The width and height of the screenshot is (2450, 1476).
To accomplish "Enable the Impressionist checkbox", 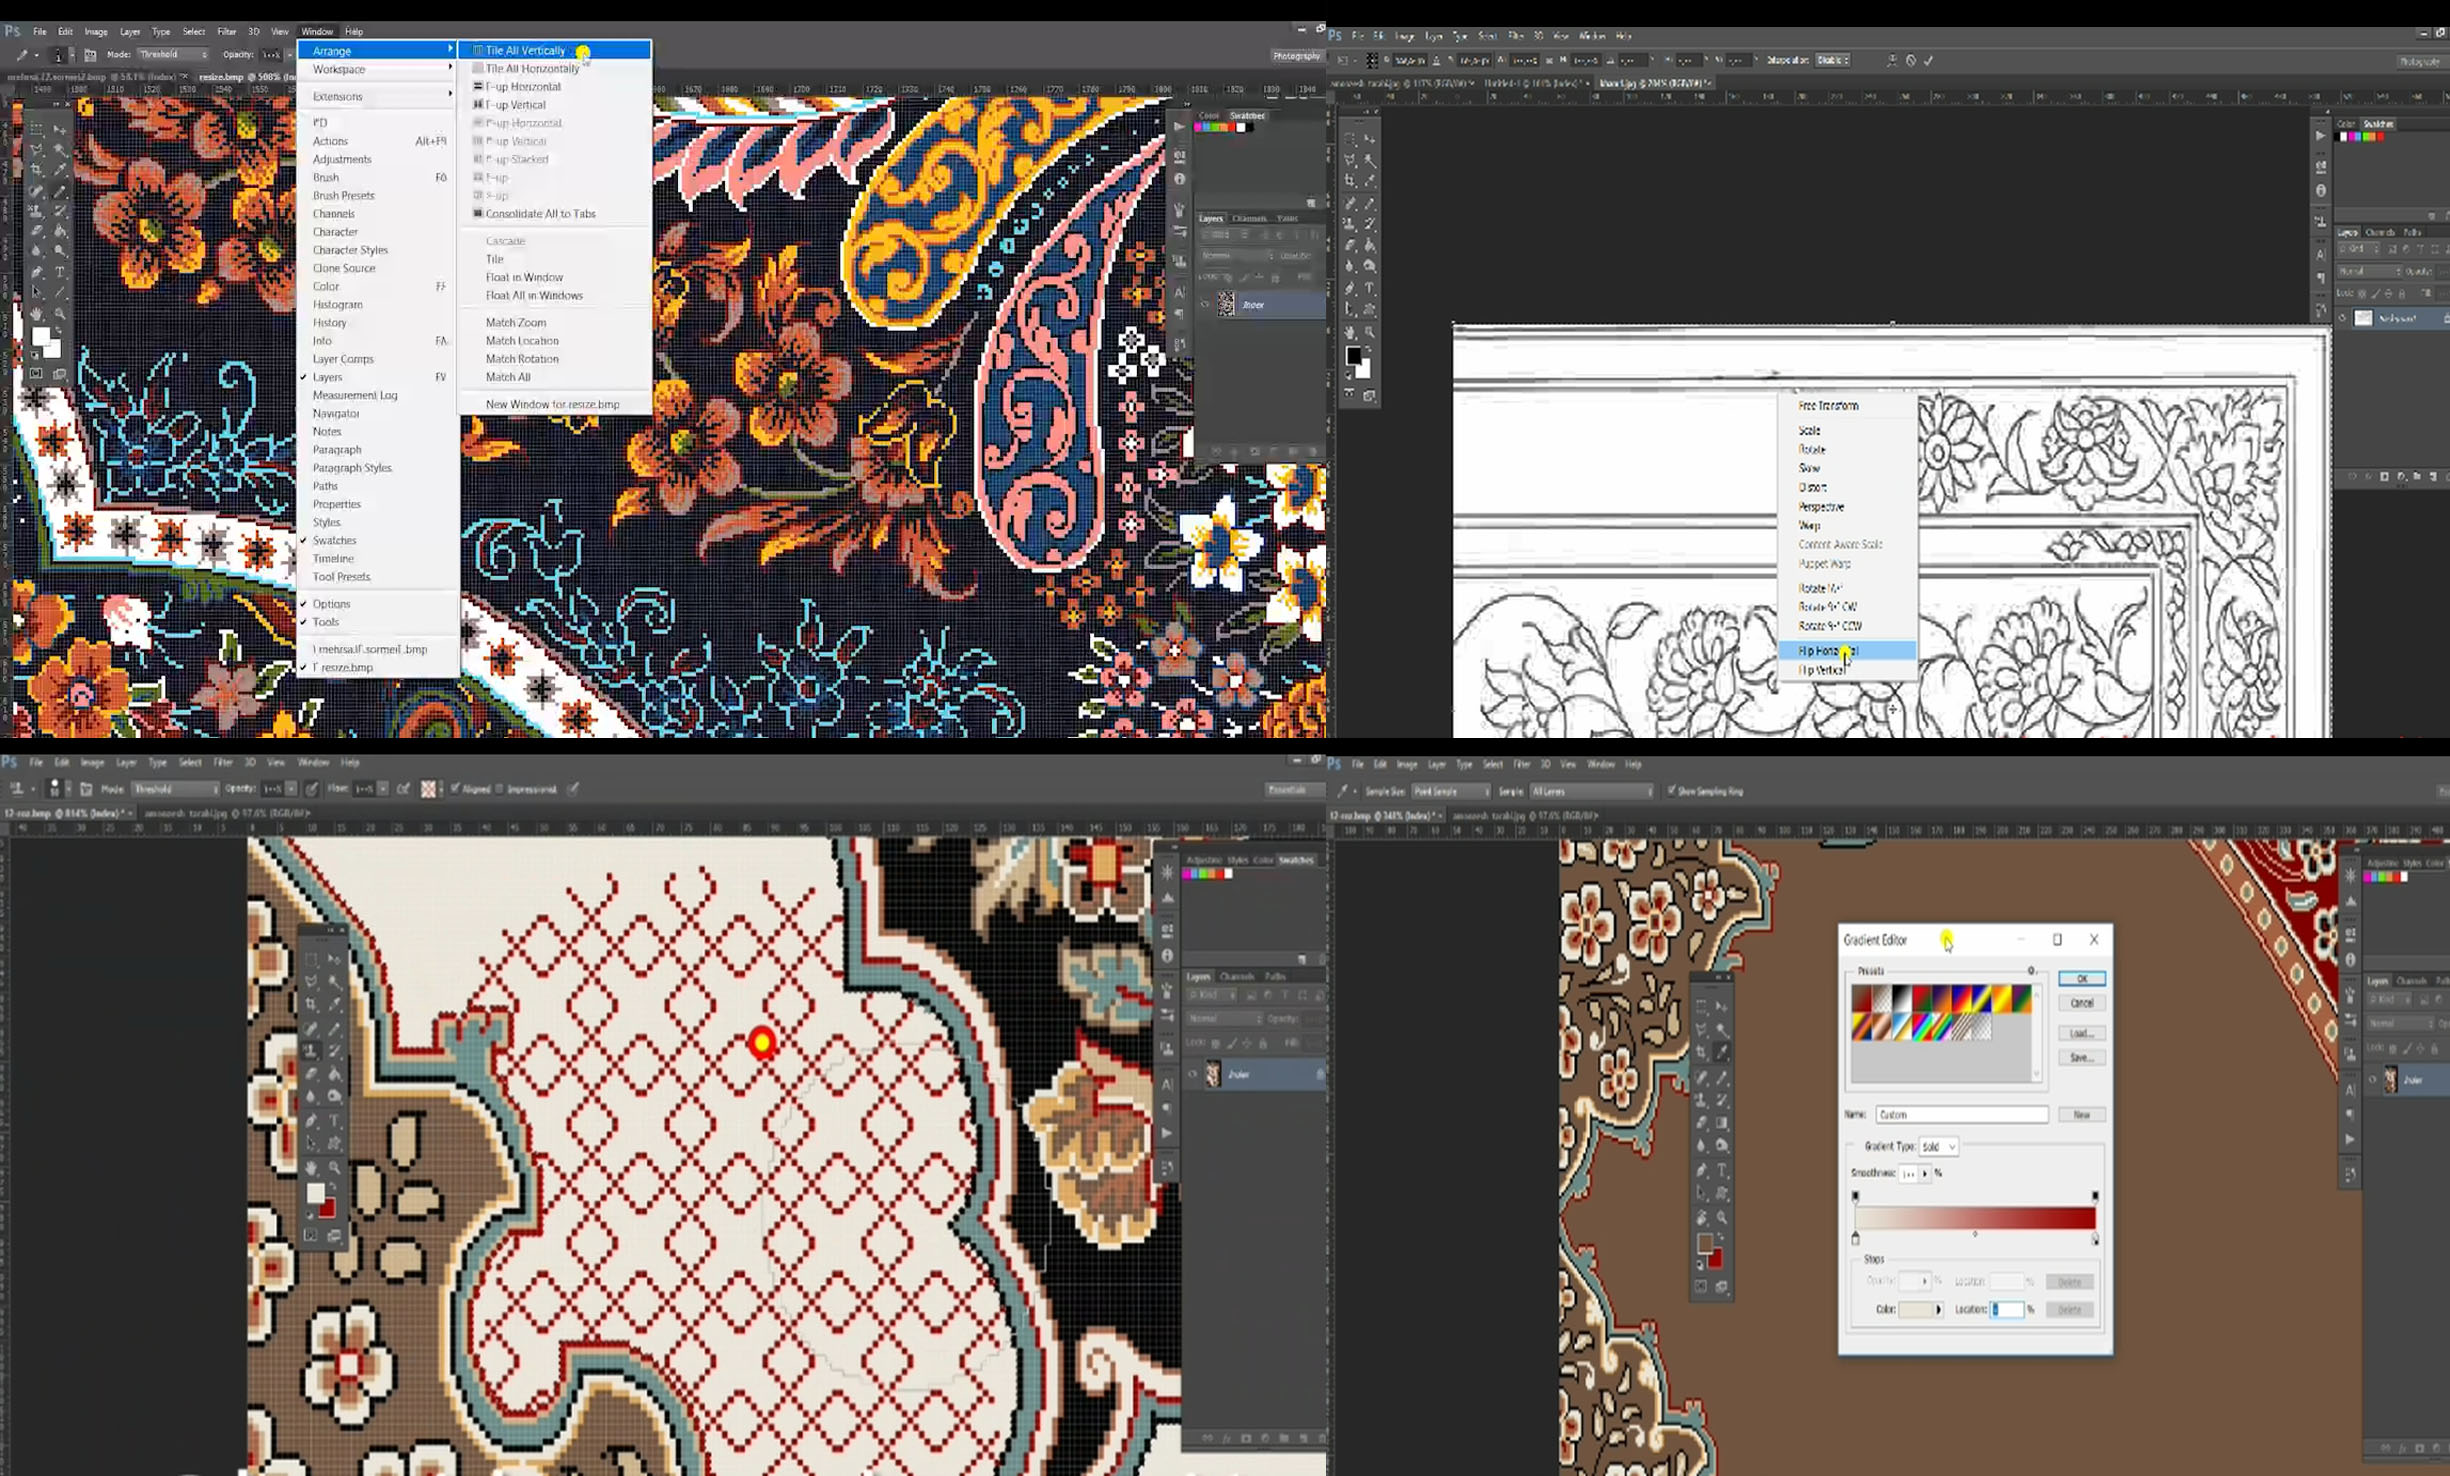I will click(x=500, y=789).
